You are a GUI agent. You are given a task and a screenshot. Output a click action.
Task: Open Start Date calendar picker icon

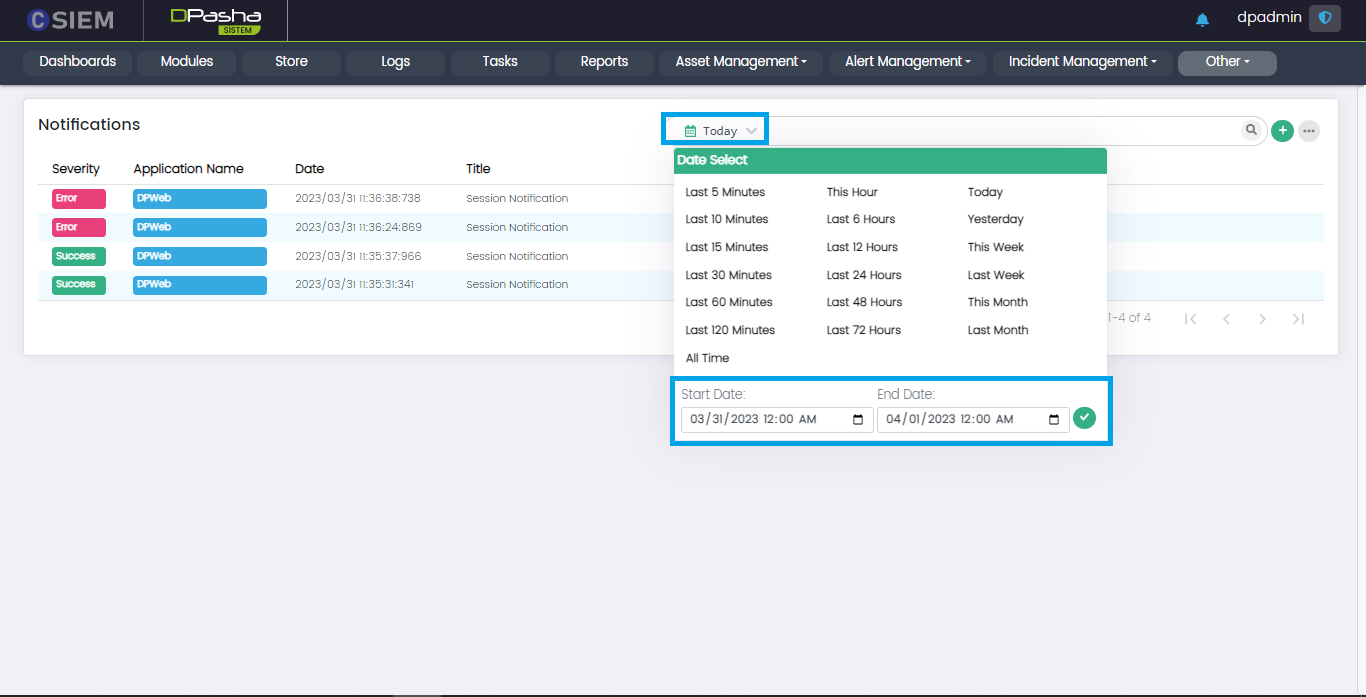tap(858, 420)
